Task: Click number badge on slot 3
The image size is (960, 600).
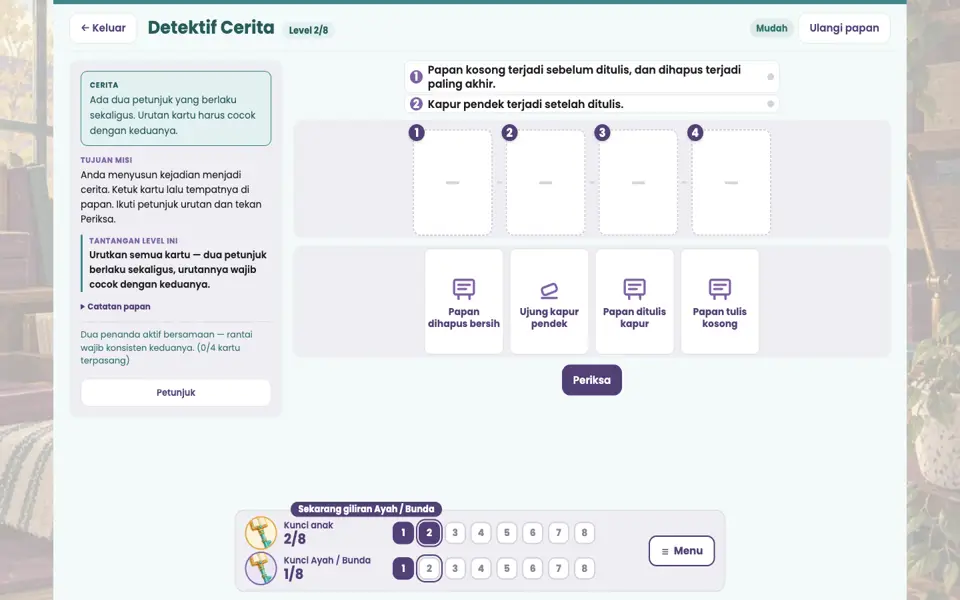Action: coord(602,132)
